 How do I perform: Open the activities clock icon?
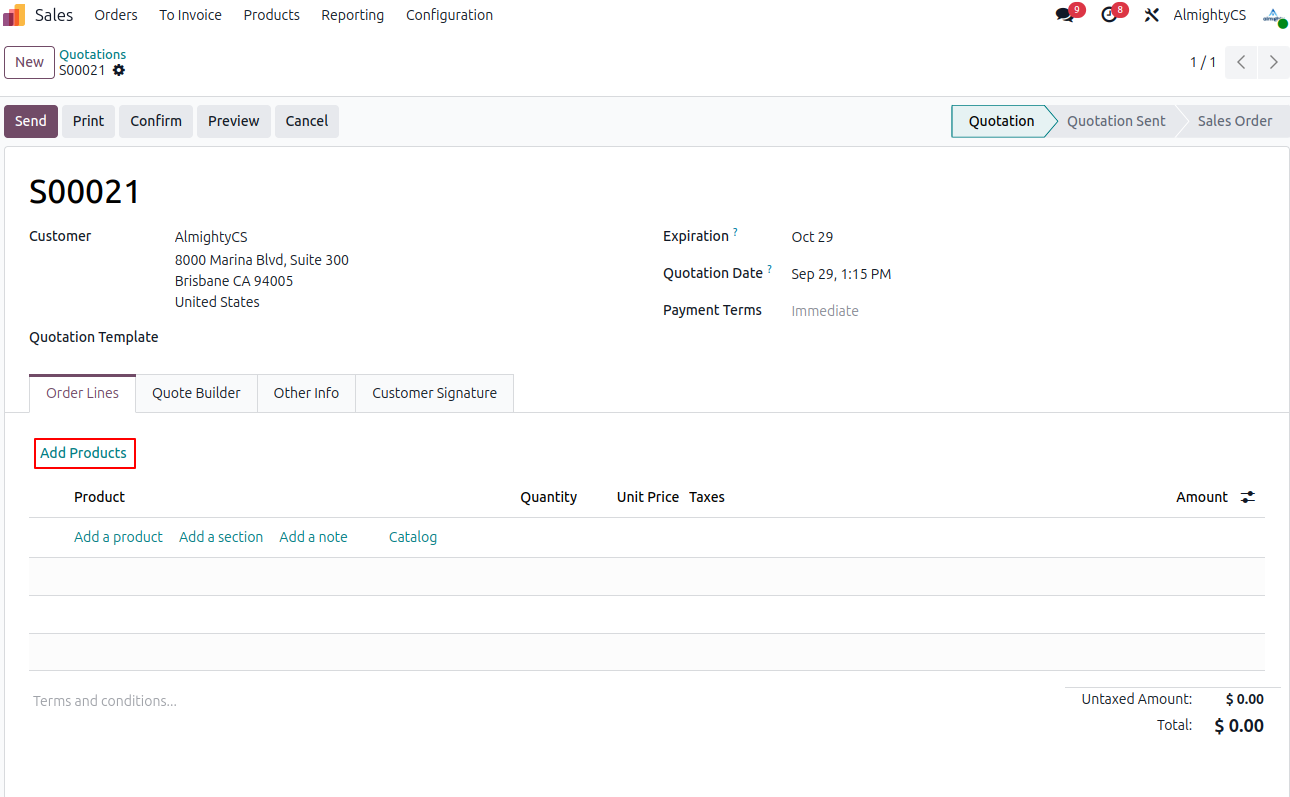(1108, 15)
